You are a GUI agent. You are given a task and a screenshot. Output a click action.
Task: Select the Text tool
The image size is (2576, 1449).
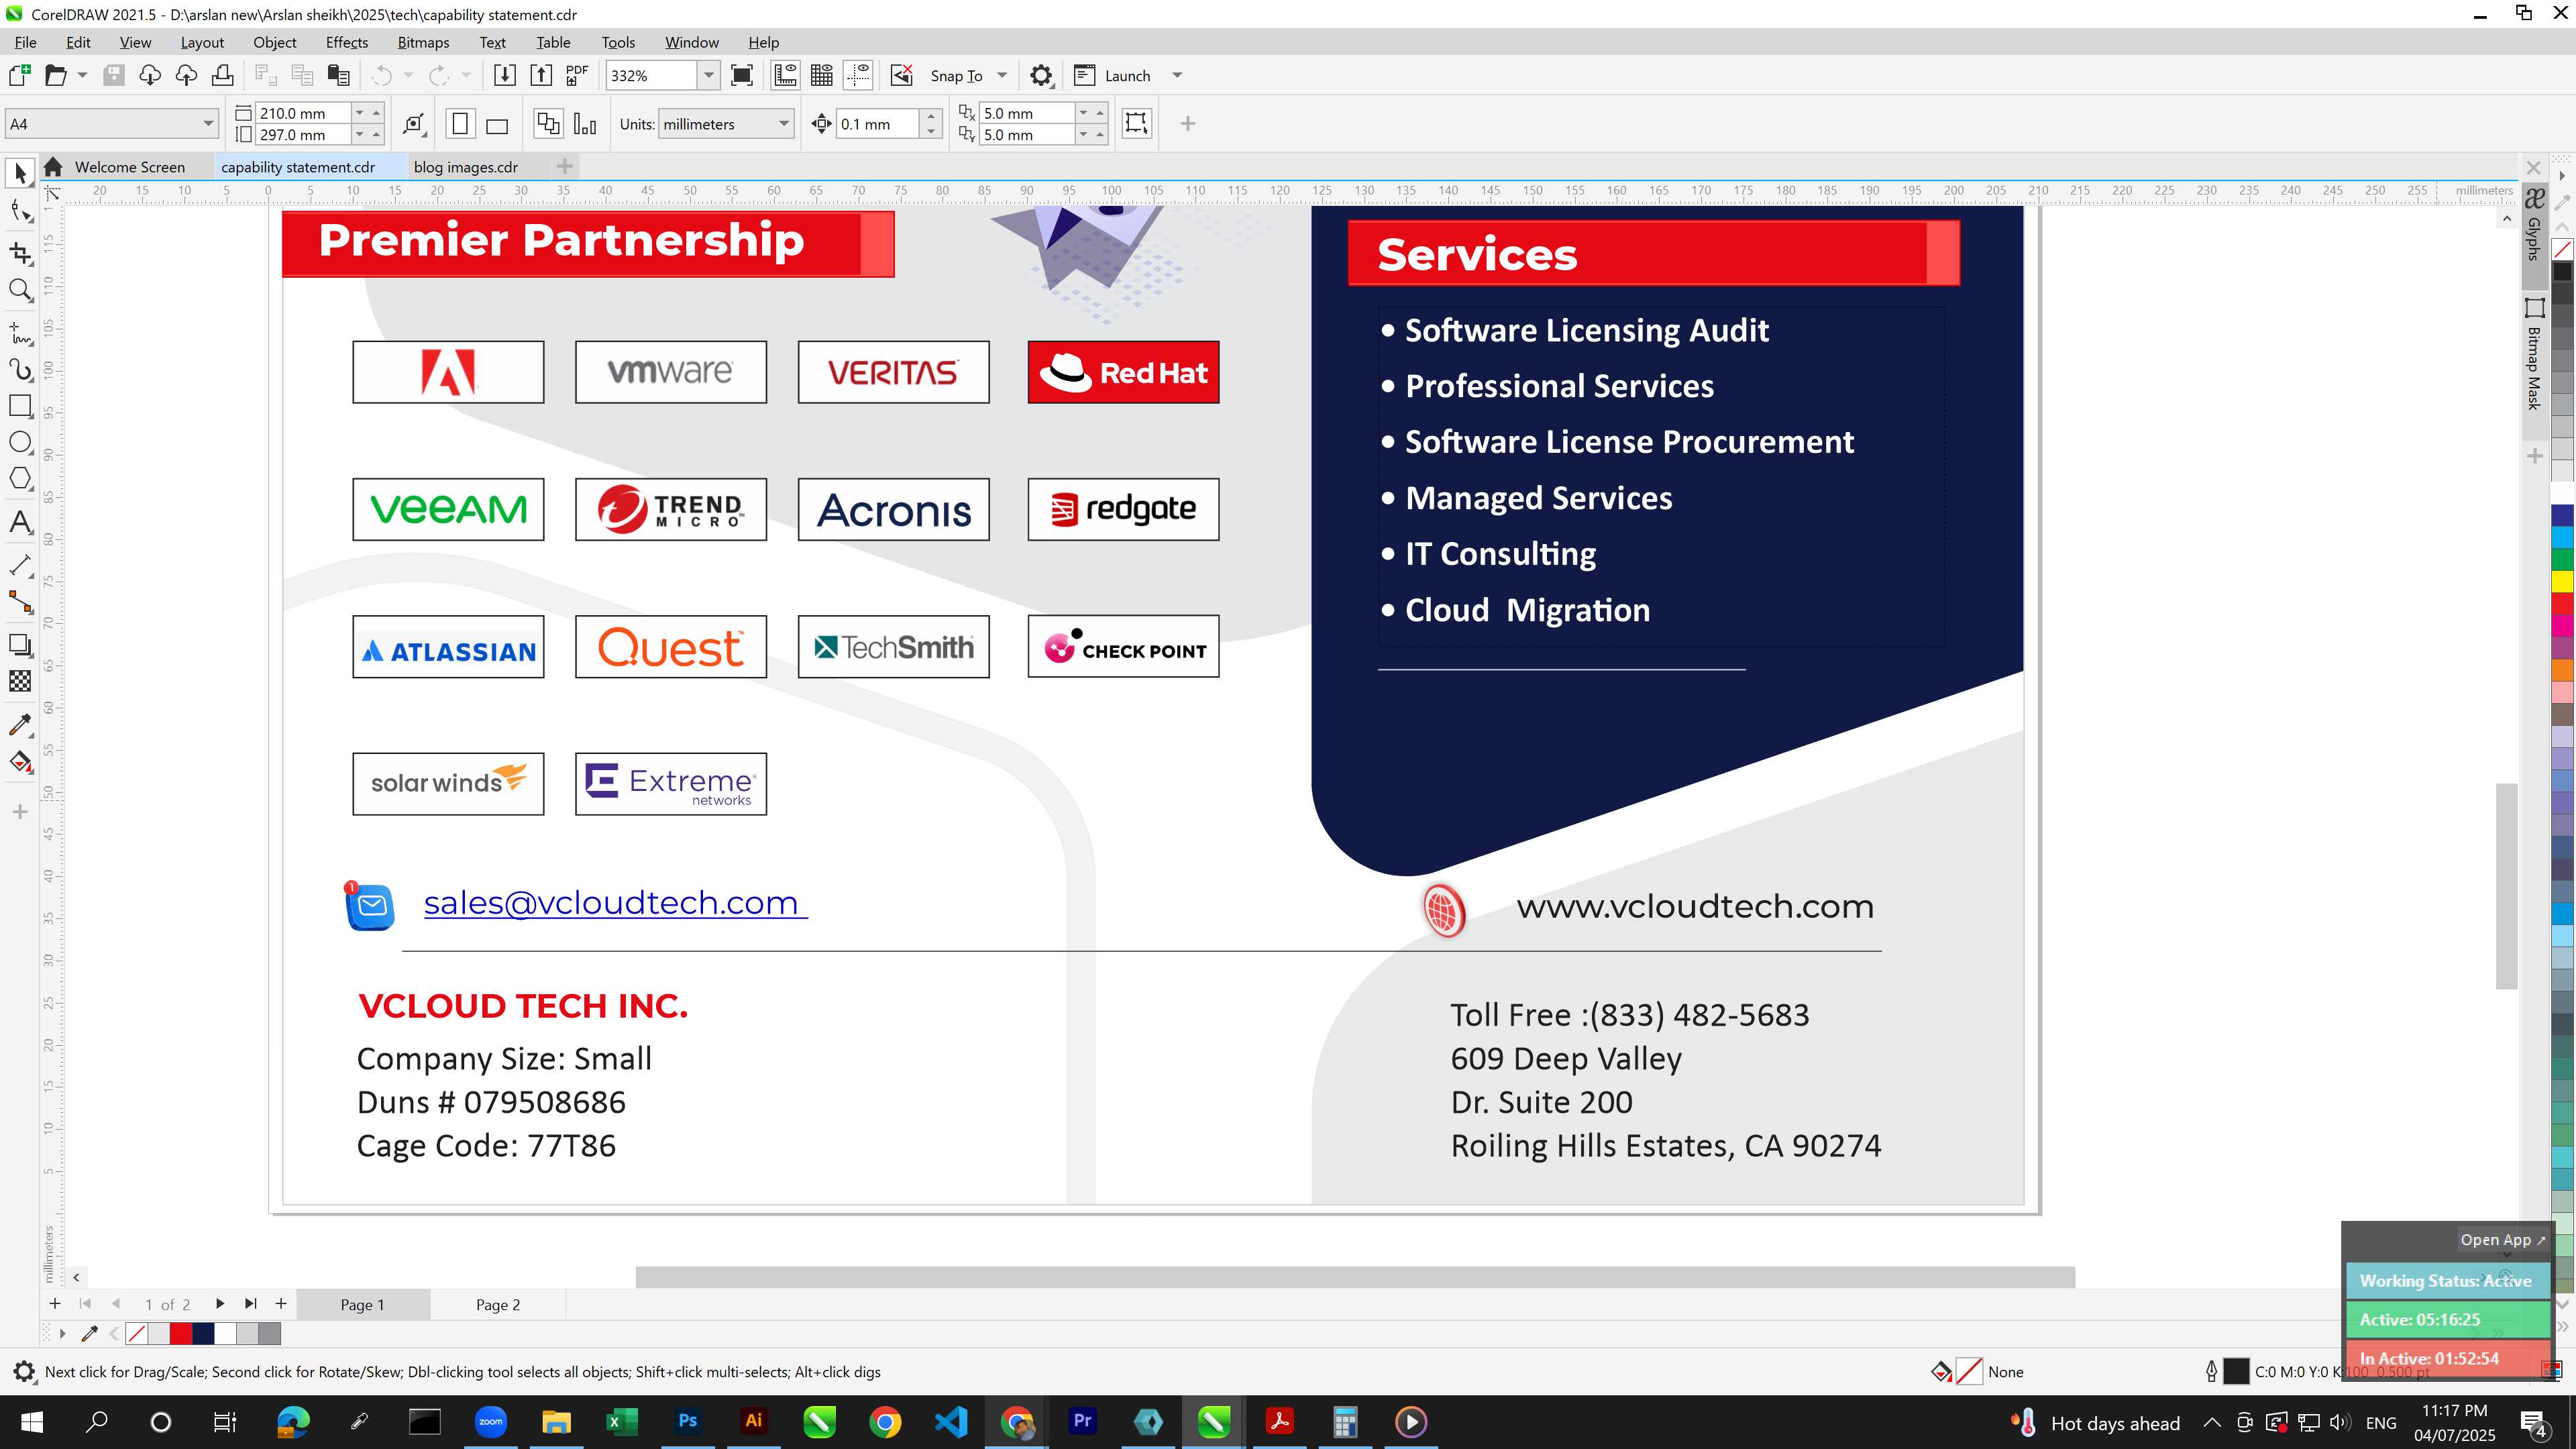tap(20, 523)
